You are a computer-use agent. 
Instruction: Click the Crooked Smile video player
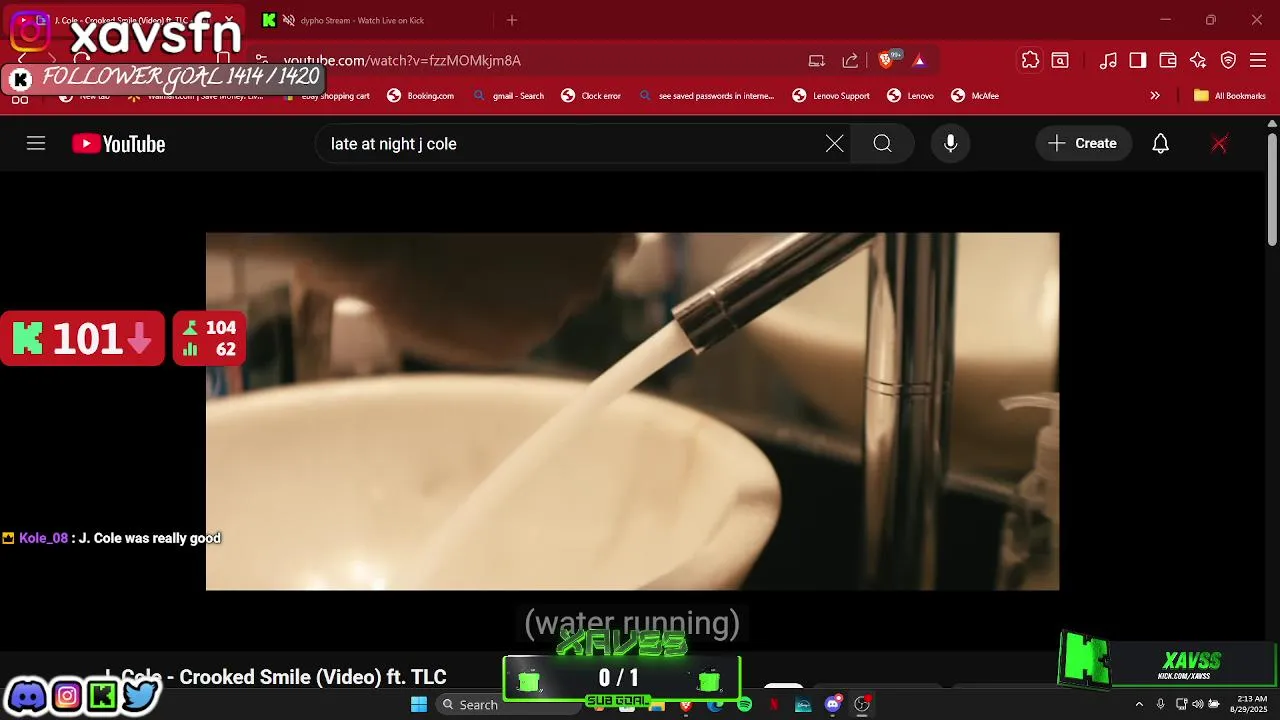pos(632,411)
